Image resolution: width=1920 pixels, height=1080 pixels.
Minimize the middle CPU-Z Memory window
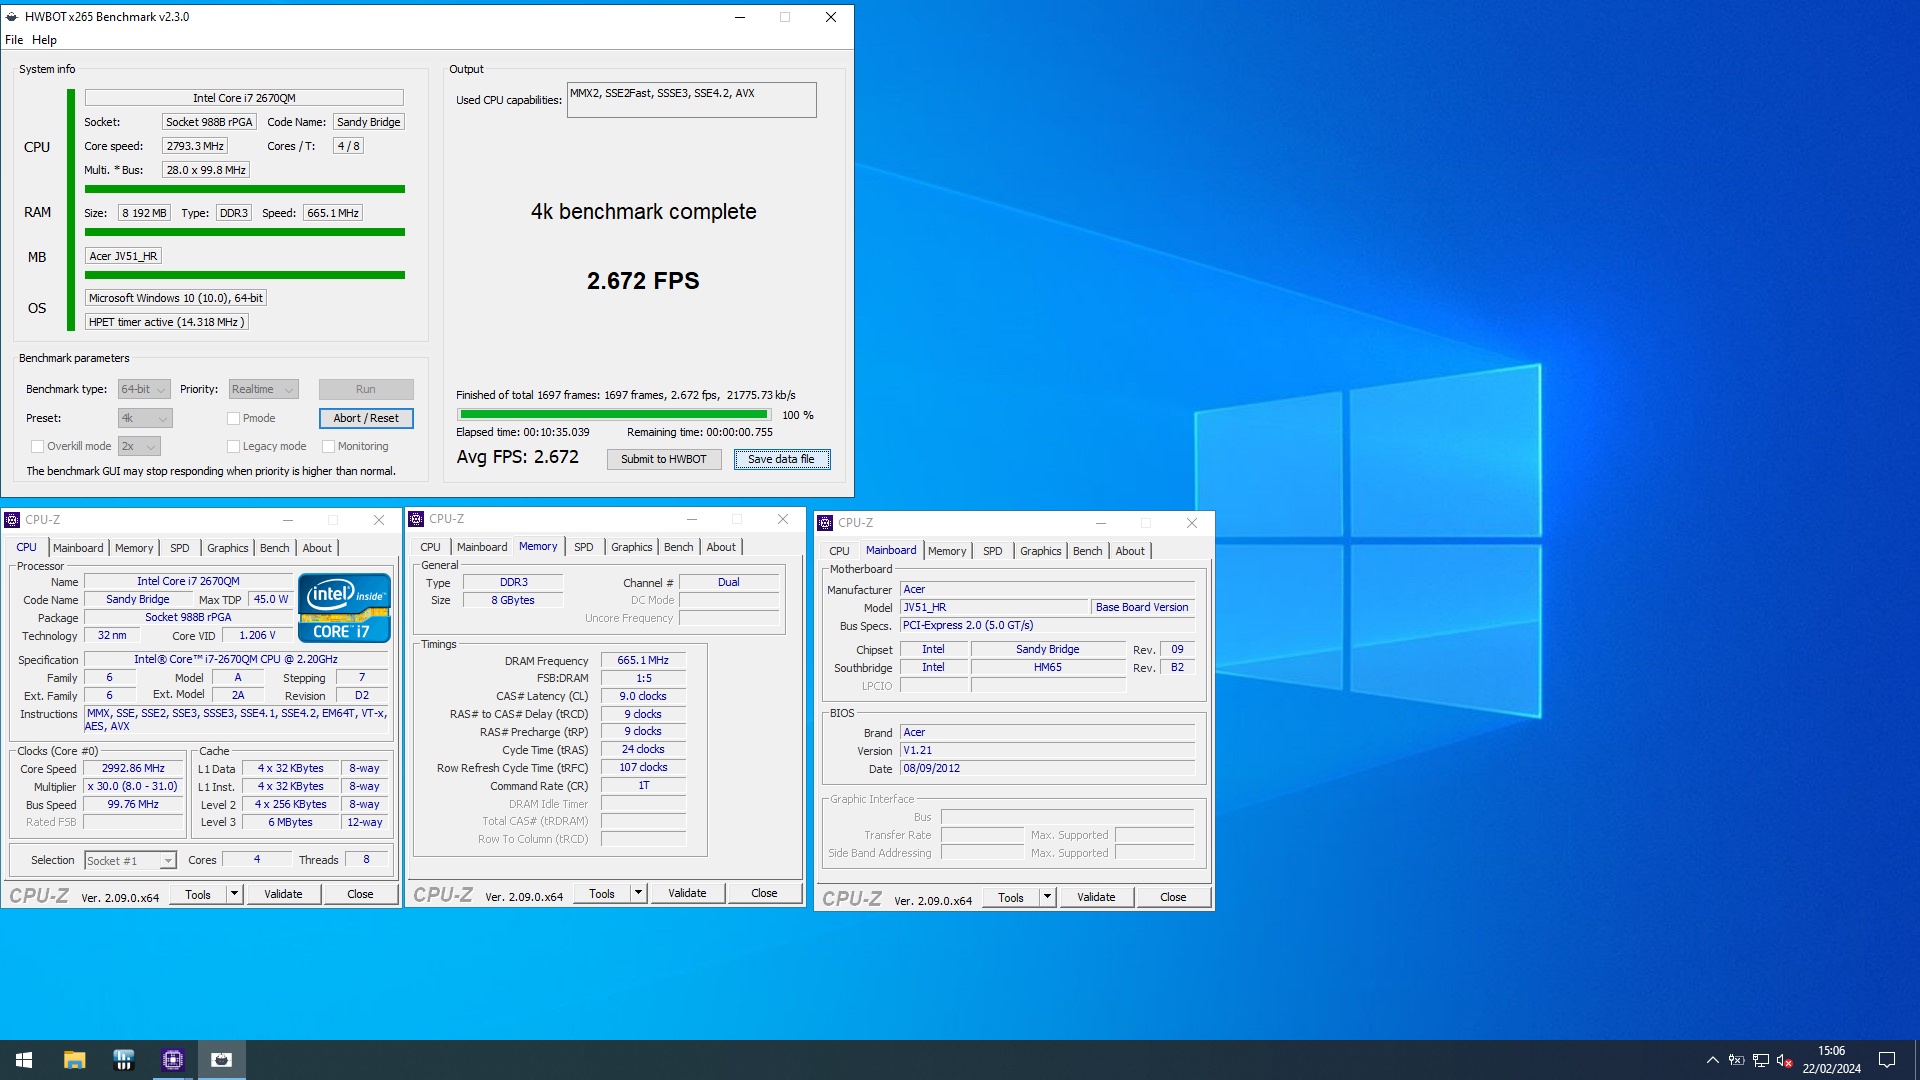[691, 519]
